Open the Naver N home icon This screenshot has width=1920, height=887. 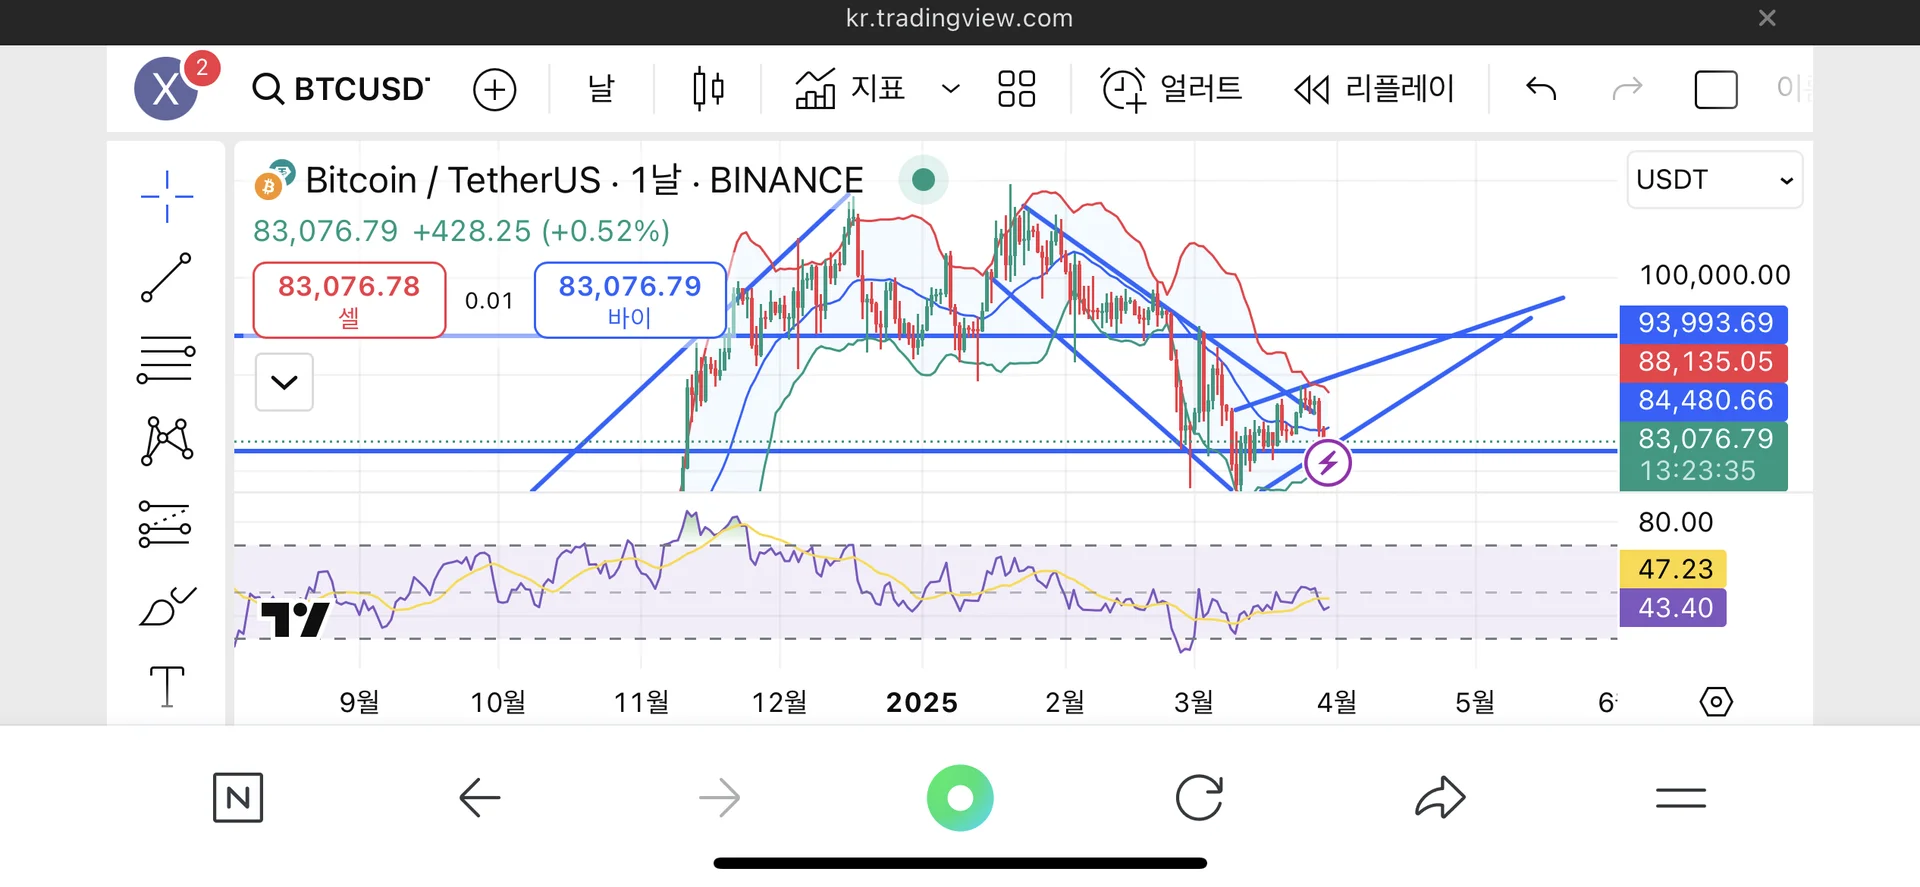pyautogui.click(x=238, y=798)
